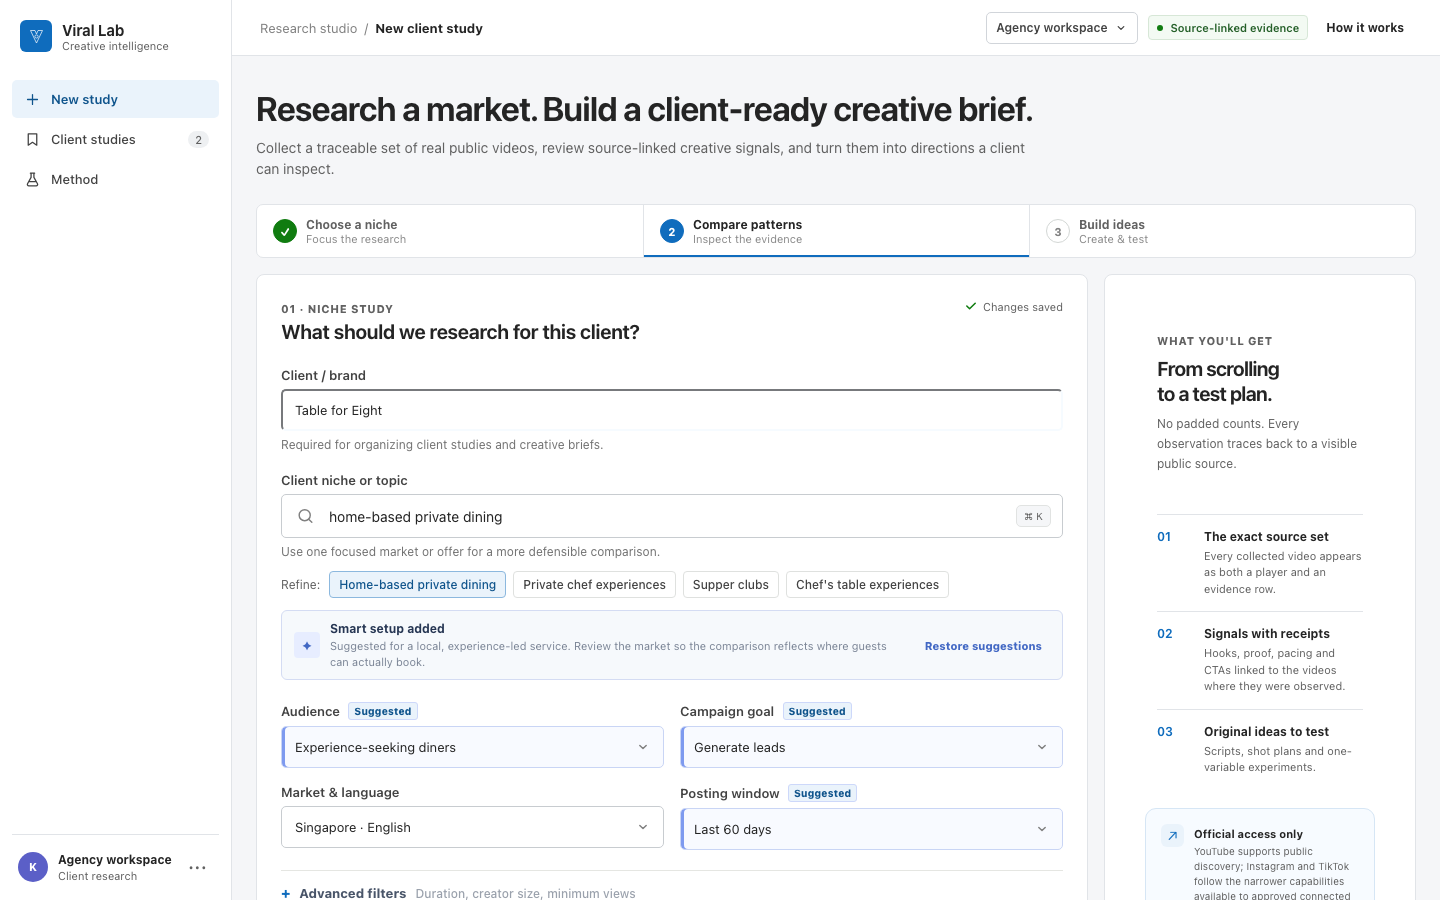Viewport: 1440px width, 900px height.
Task: Open the Method page in the sidebar
Action: pos(115,180)
